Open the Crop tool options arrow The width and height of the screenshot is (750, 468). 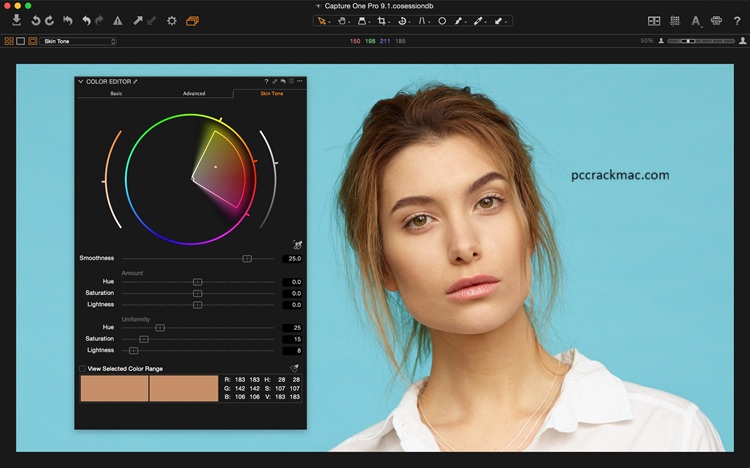(389, 23)
